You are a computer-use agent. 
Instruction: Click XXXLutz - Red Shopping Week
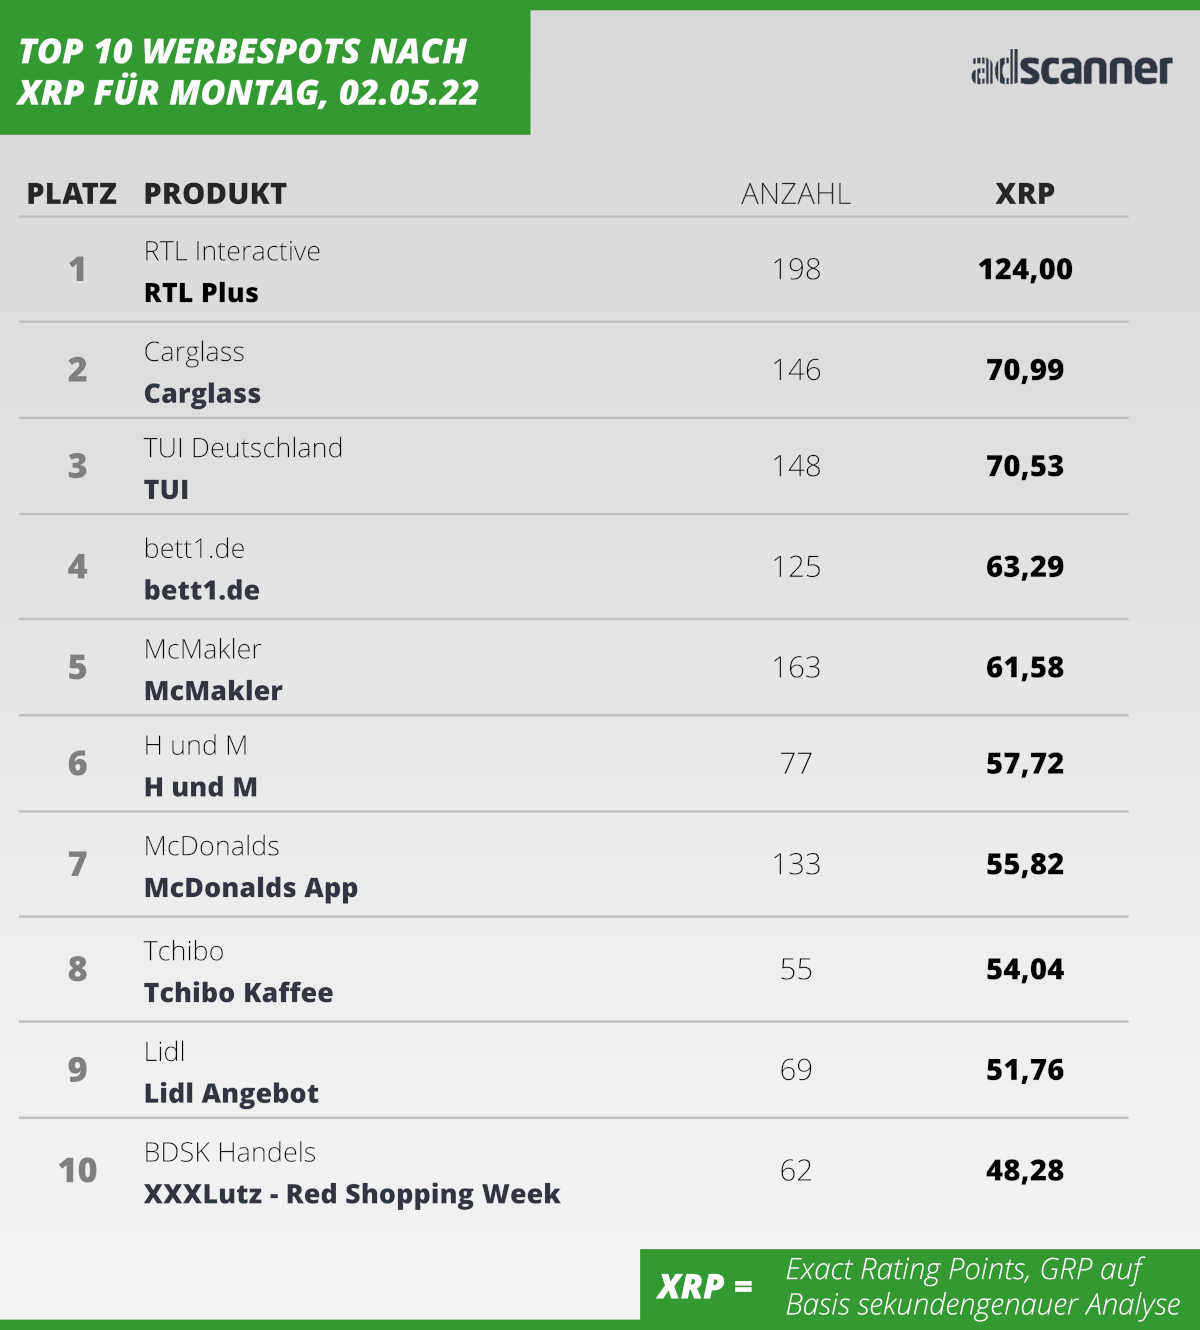click(352, 1194)
